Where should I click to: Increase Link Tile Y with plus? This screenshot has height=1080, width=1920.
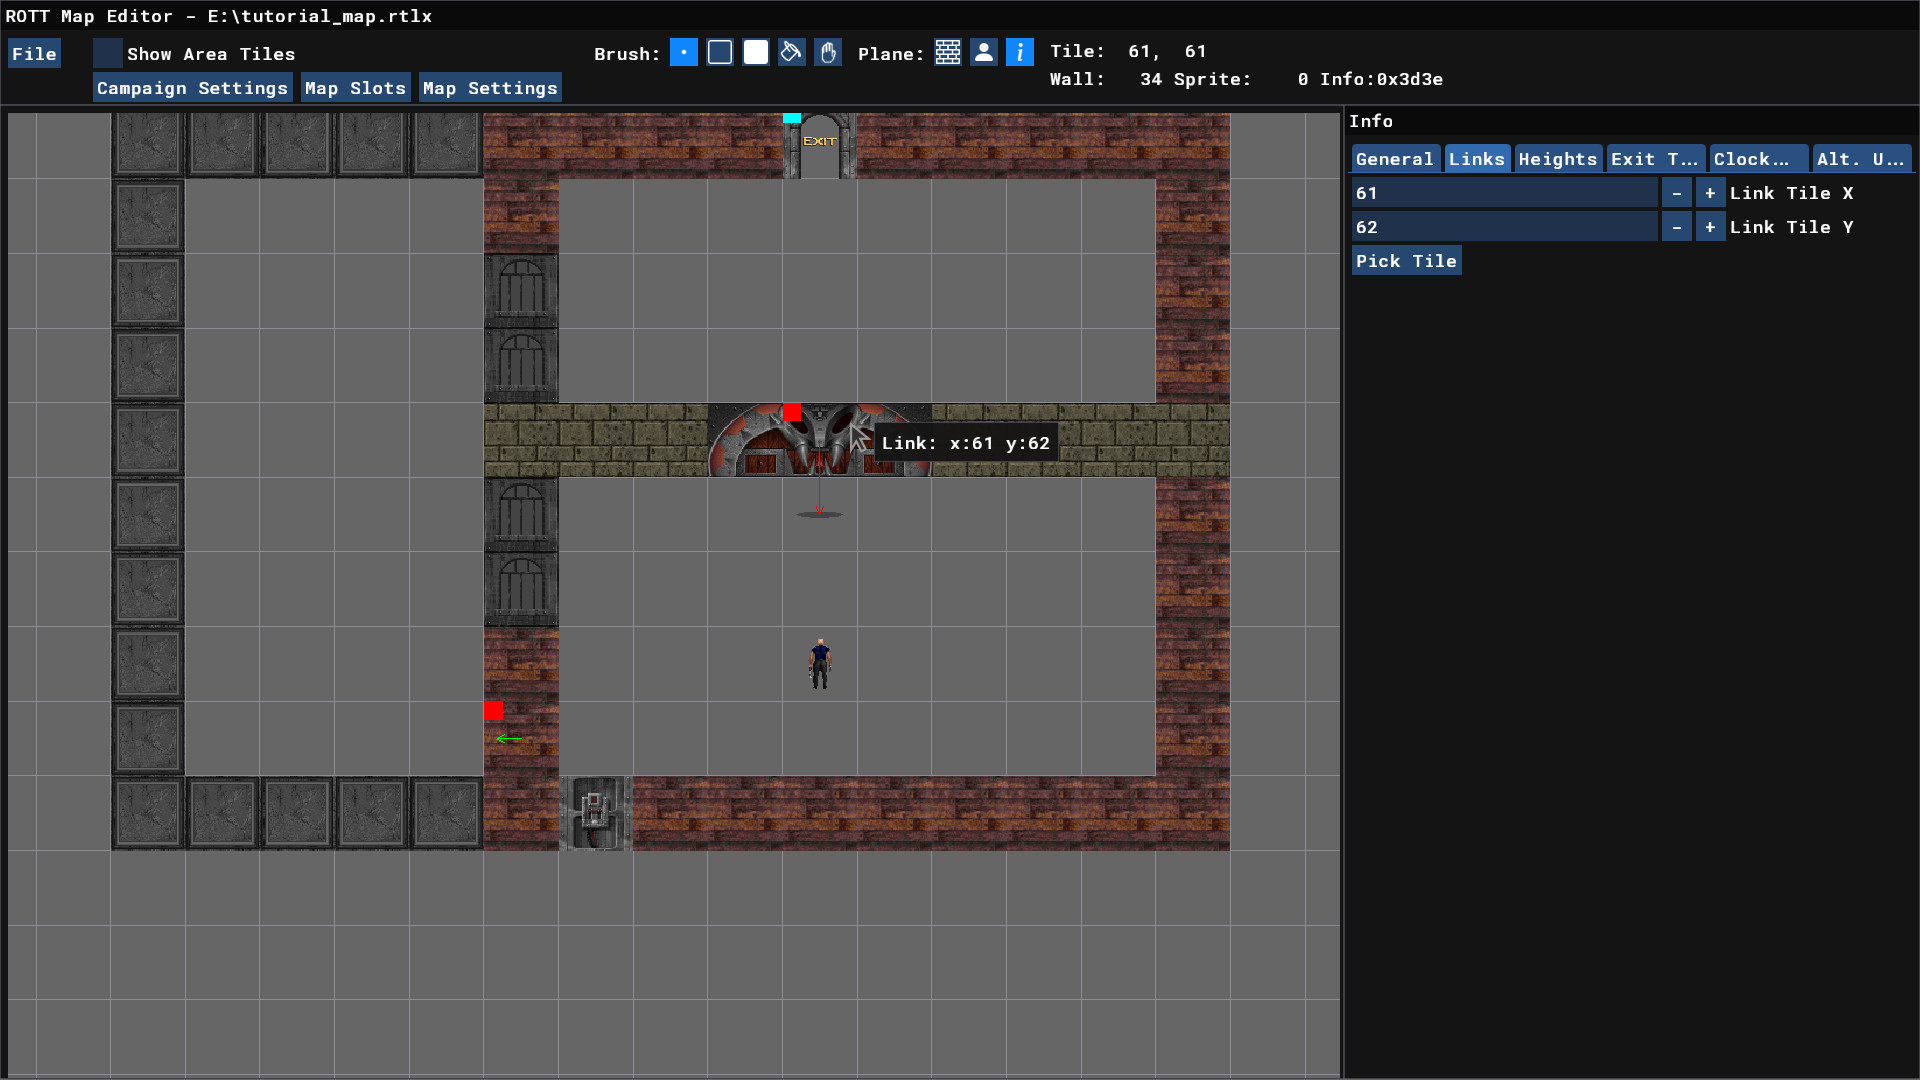coord(1710,227)
